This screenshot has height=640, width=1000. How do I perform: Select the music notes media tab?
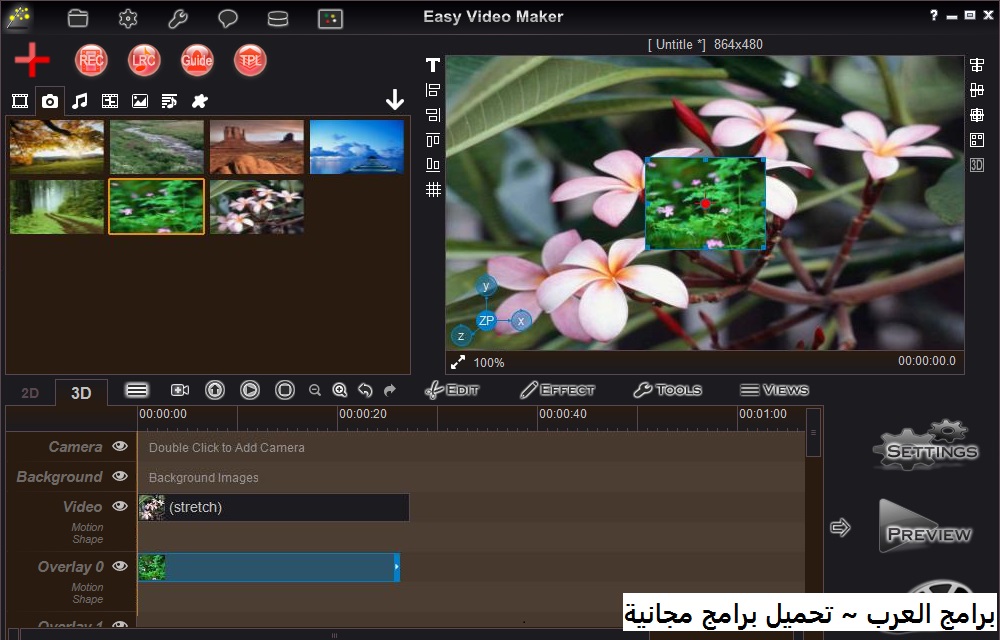click(x=80, y=100)
